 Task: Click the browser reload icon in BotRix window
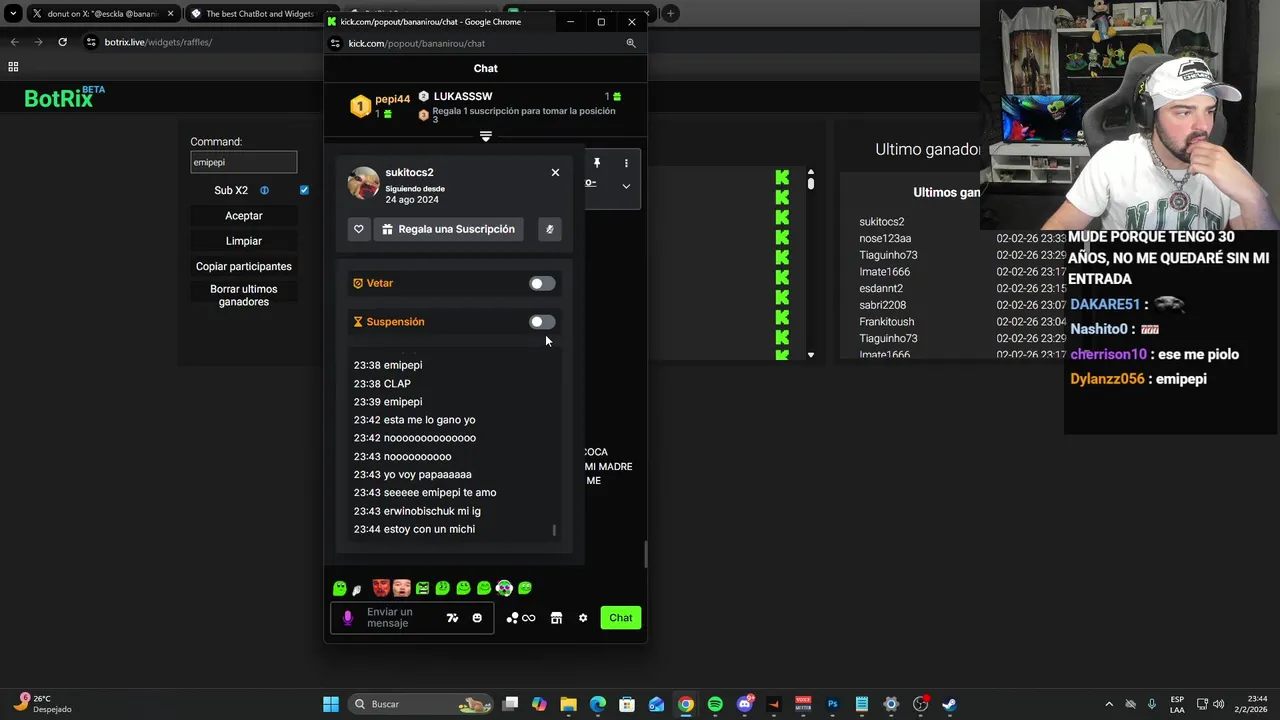click(62, 42)
